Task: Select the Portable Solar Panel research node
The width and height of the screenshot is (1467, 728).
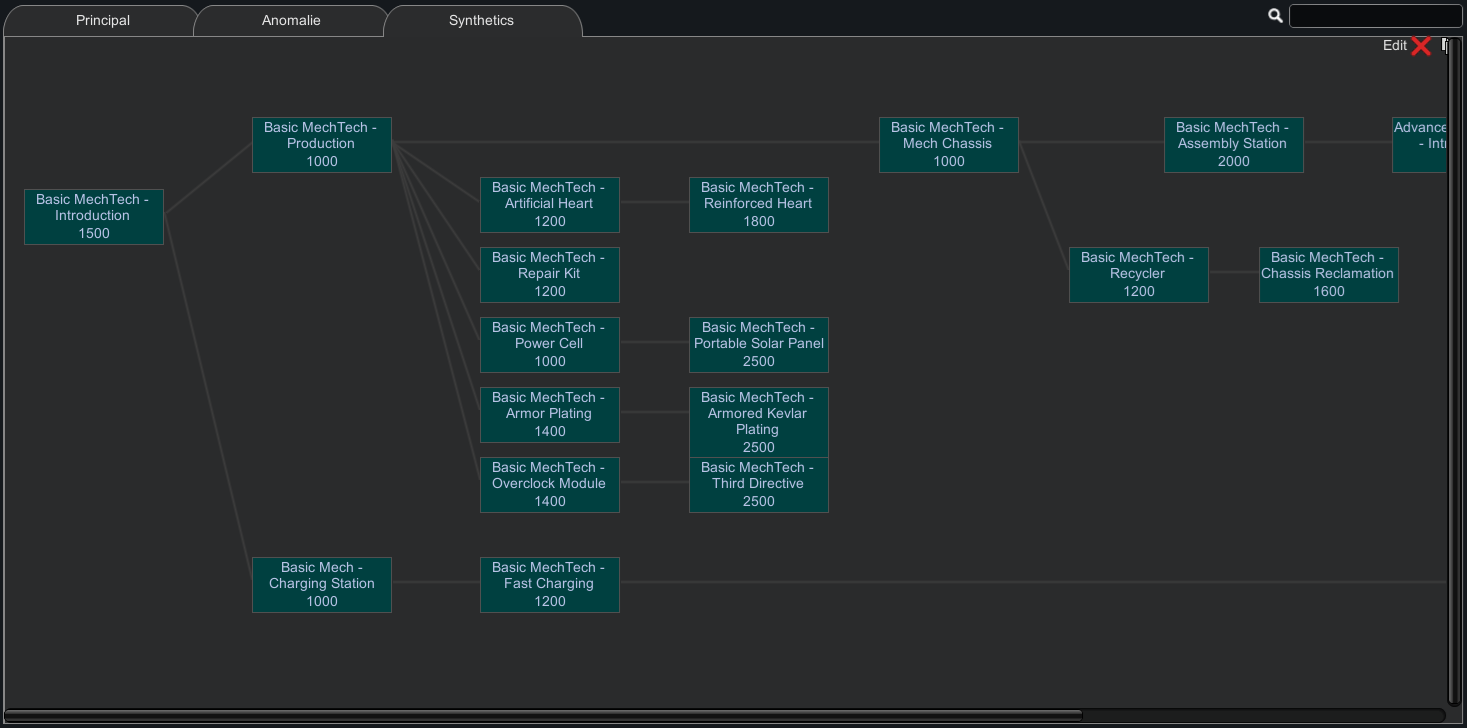Action: (759, 344)
